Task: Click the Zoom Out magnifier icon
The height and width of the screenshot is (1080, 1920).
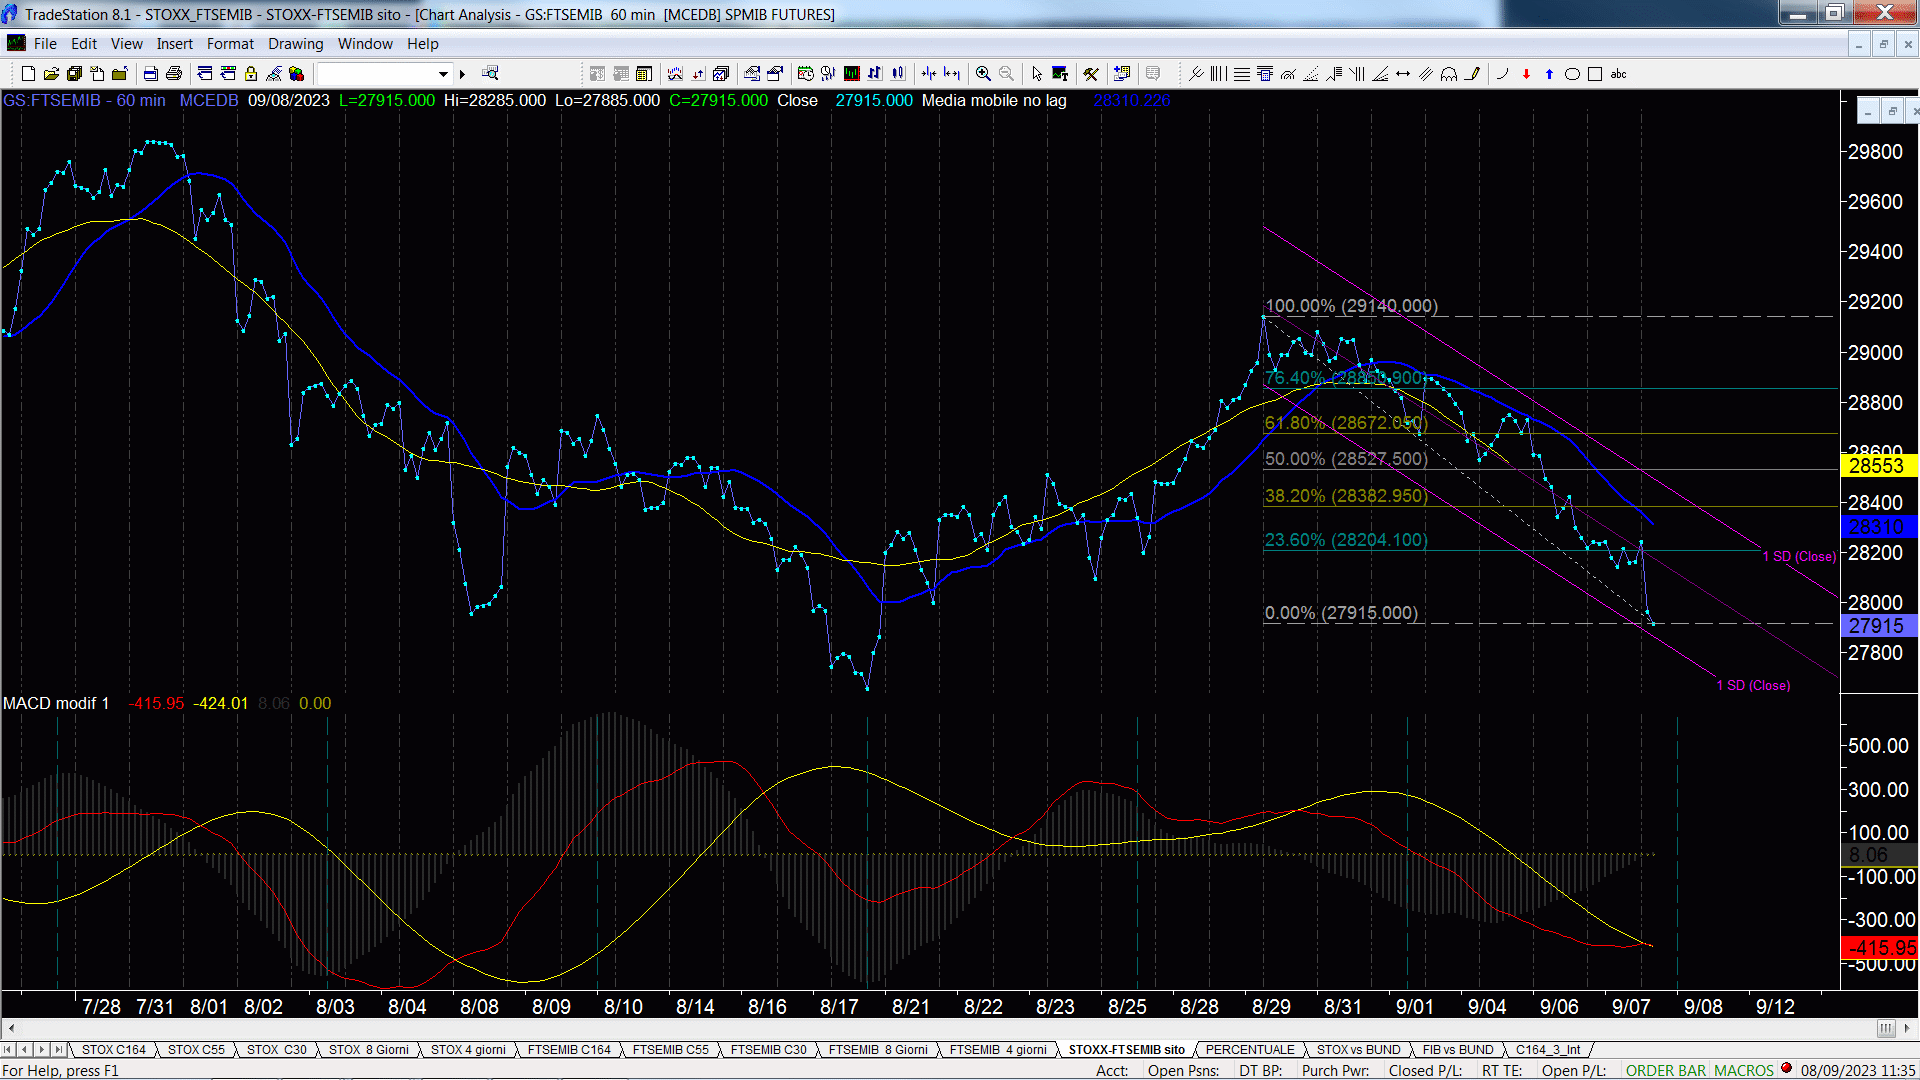Action: pyautogui.click(x=1006, y=74)
